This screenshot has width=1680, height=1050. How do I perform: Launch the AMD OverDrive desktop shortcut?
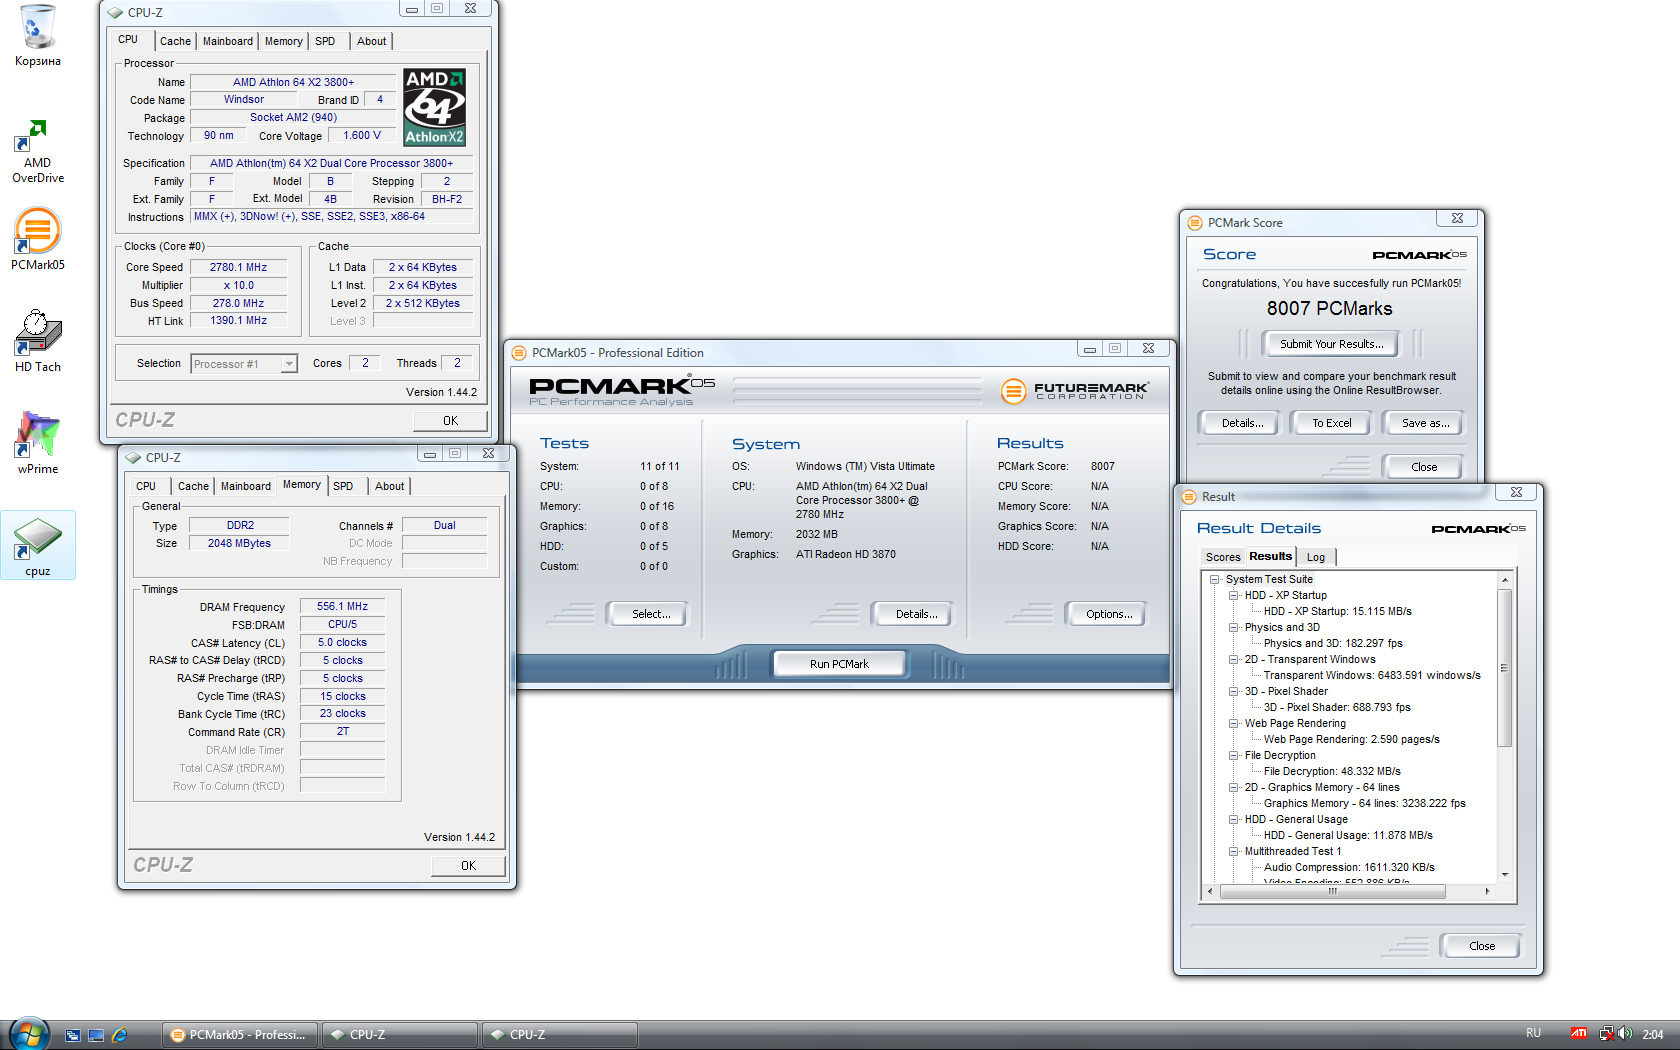tap(37, 152)
